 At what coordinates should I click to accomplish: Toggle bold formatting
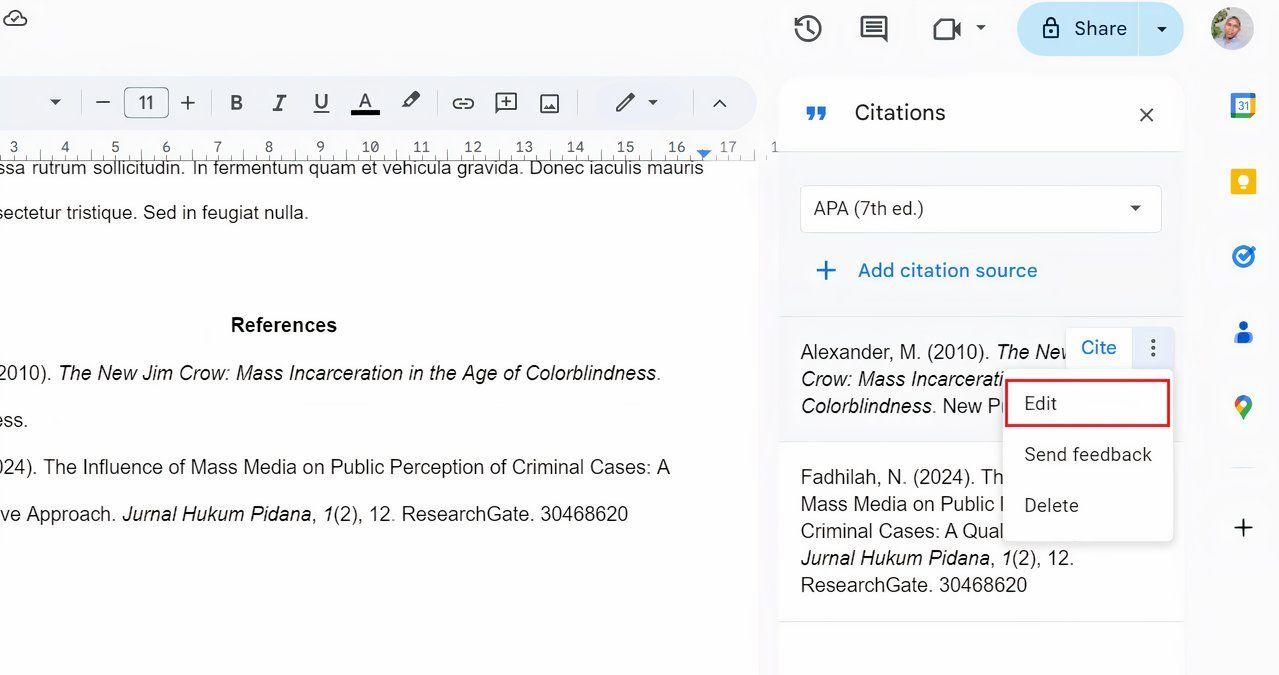coord(236,102)
